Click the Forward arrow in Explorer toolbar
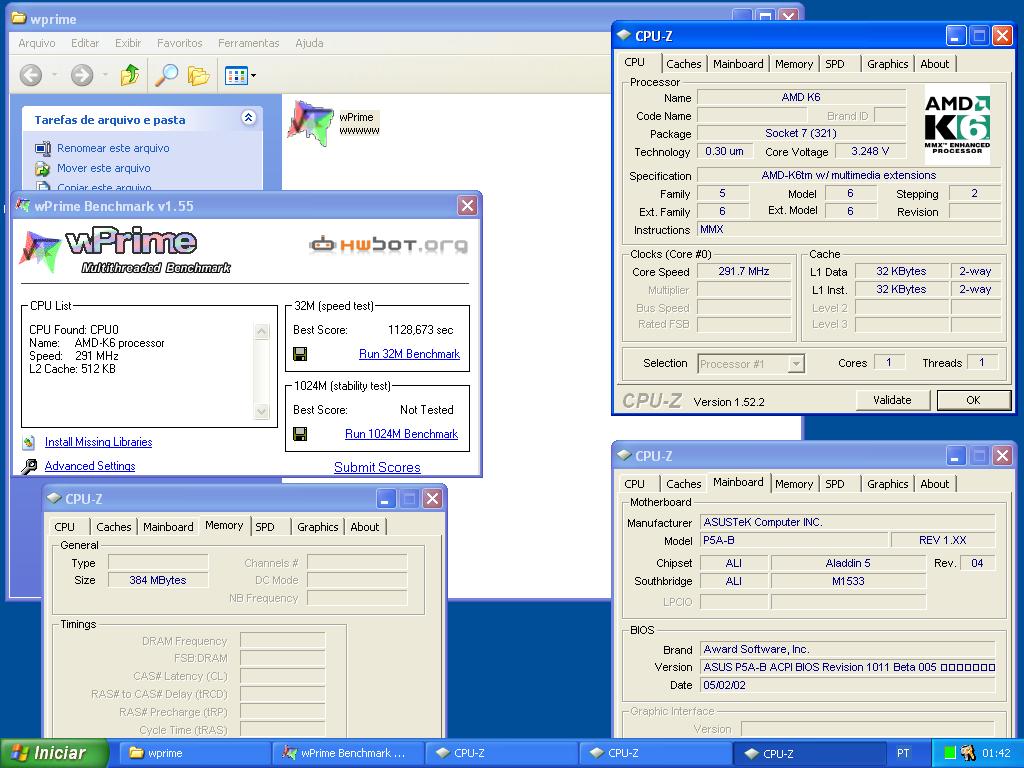The height and width of the screenshot is (768, 1024). click(x=82, y=75)
